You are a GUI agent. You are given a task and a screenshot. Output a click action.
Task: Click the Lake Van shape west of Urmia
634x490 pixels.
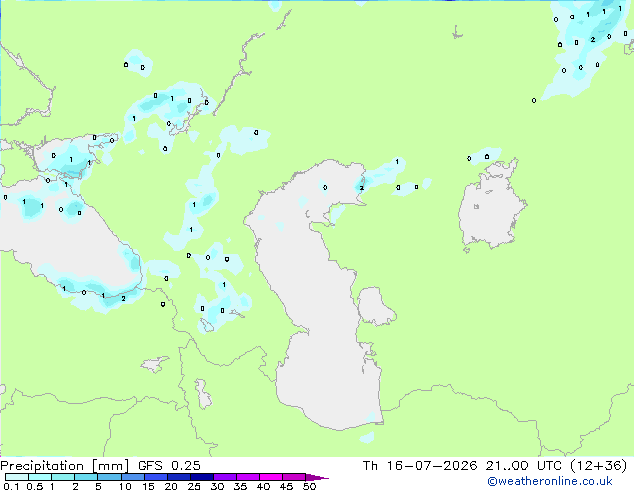coord(154,364)
